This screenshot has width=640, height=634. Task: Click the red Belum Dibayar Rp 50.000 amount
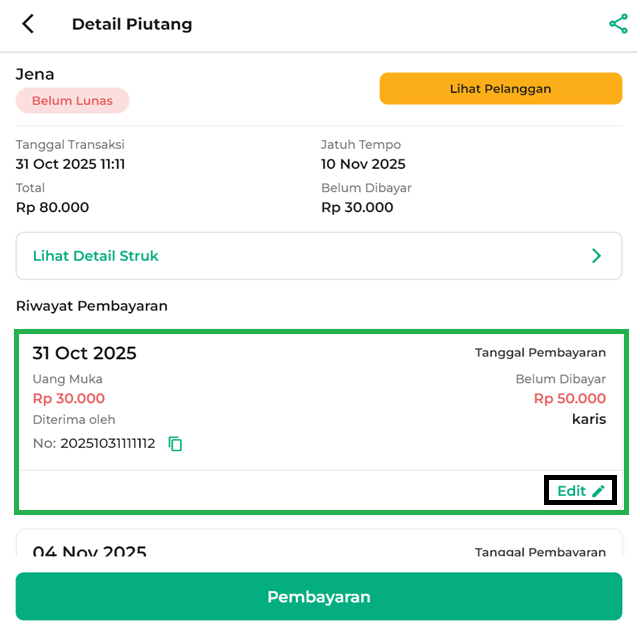[569, 399]
